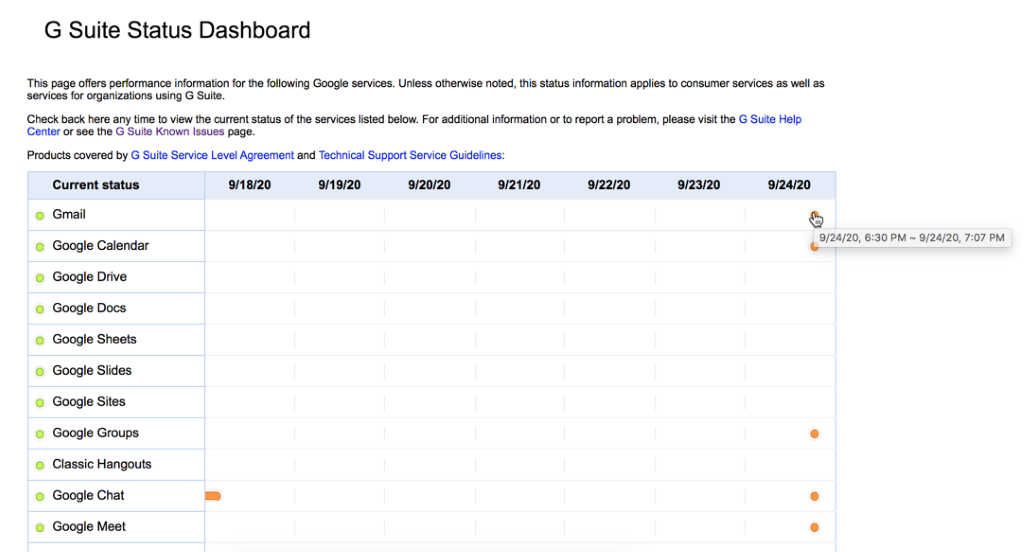Click the Google Docs service name
Viewport: 1024px width, 552px height.
[89, 308]
